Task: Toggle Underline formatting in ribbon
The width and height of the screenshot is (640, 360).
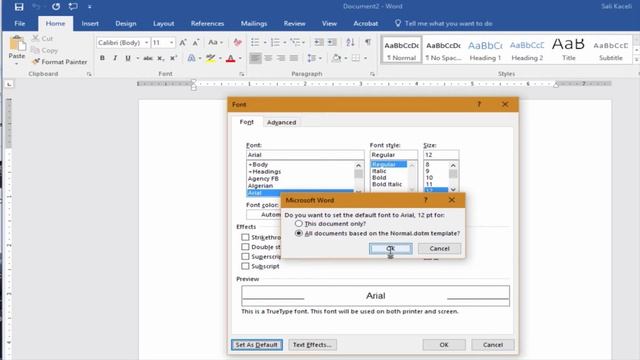Action: pyautogui.click(x=128, y=58)
